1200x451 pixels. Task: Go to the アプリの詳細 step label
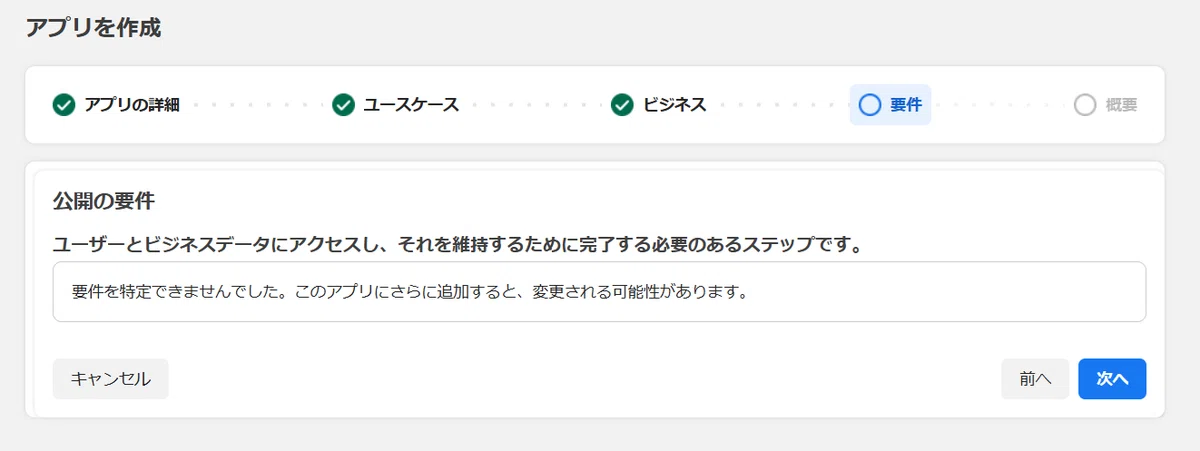[132, 105]
